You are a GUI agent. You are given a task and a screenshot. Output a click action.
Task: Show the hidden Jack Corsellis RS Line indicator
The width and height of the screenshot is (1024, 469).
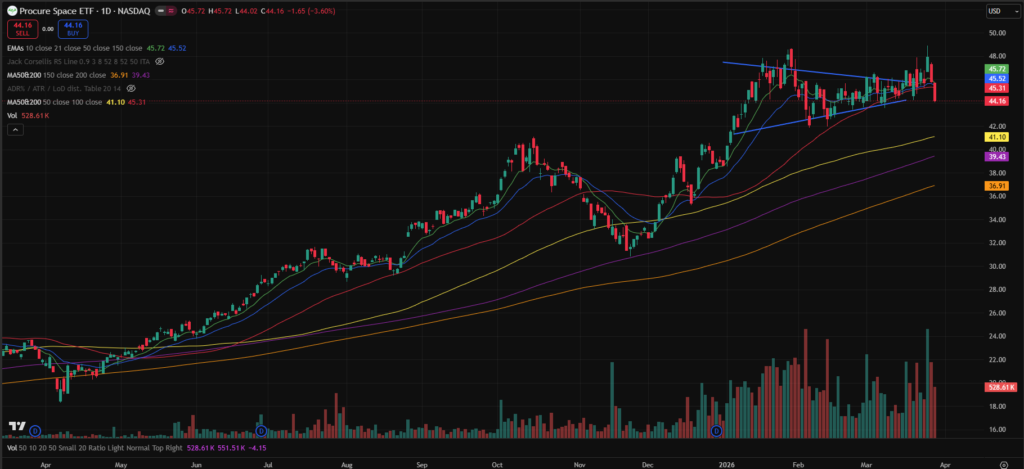[159, 61]
